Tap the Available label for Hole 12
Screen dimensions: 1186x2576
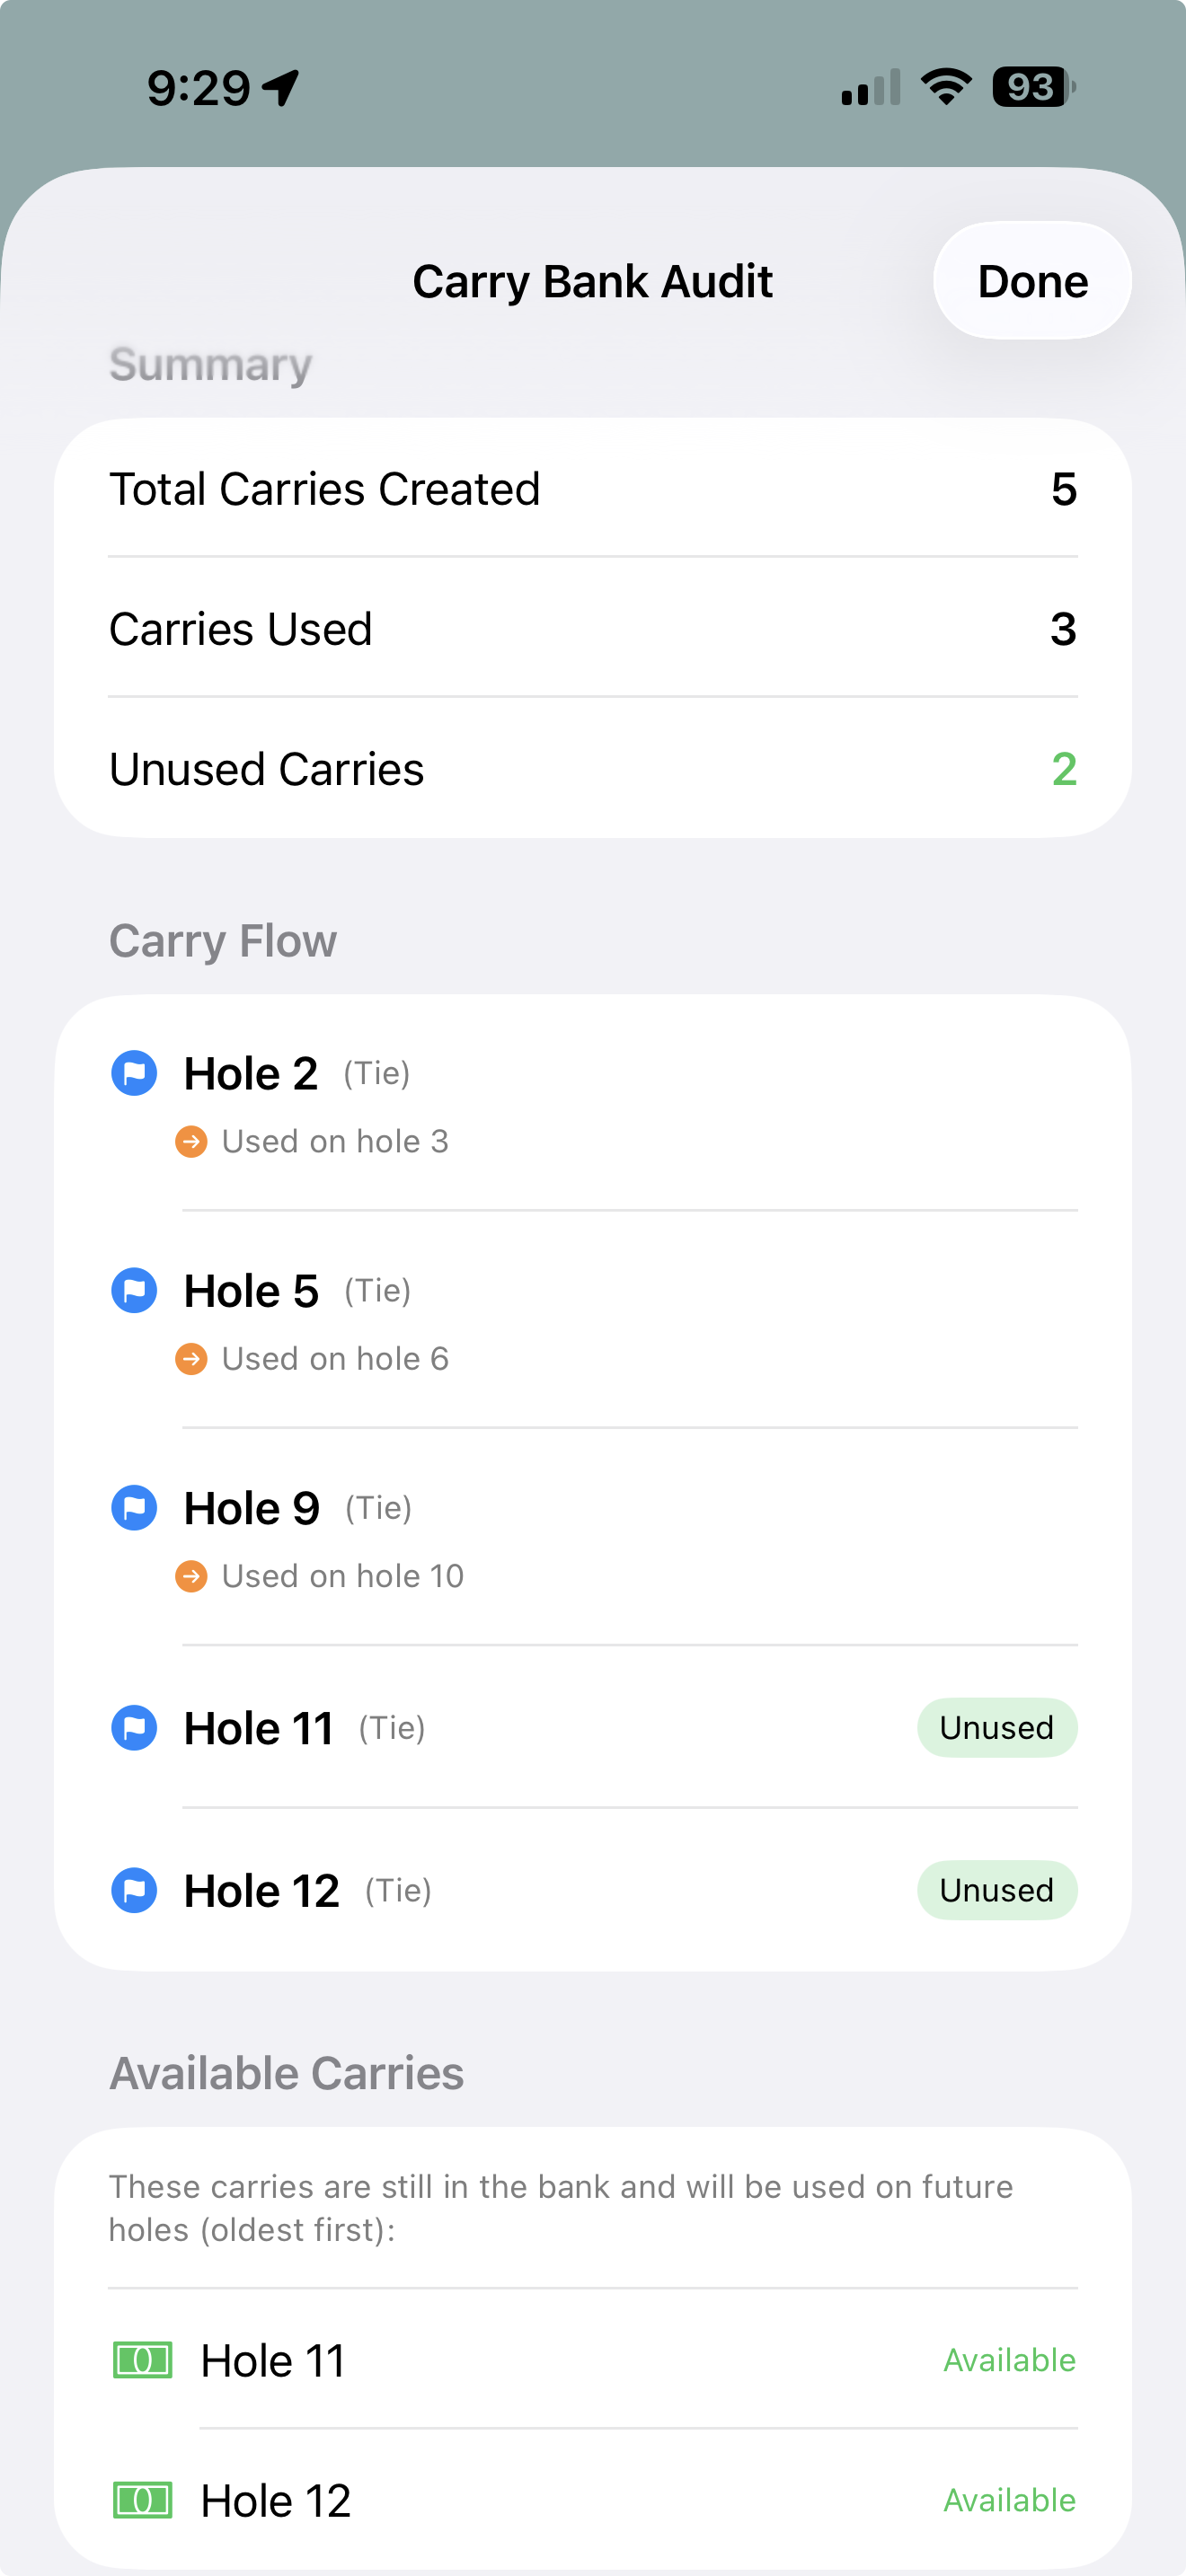1009,2500
